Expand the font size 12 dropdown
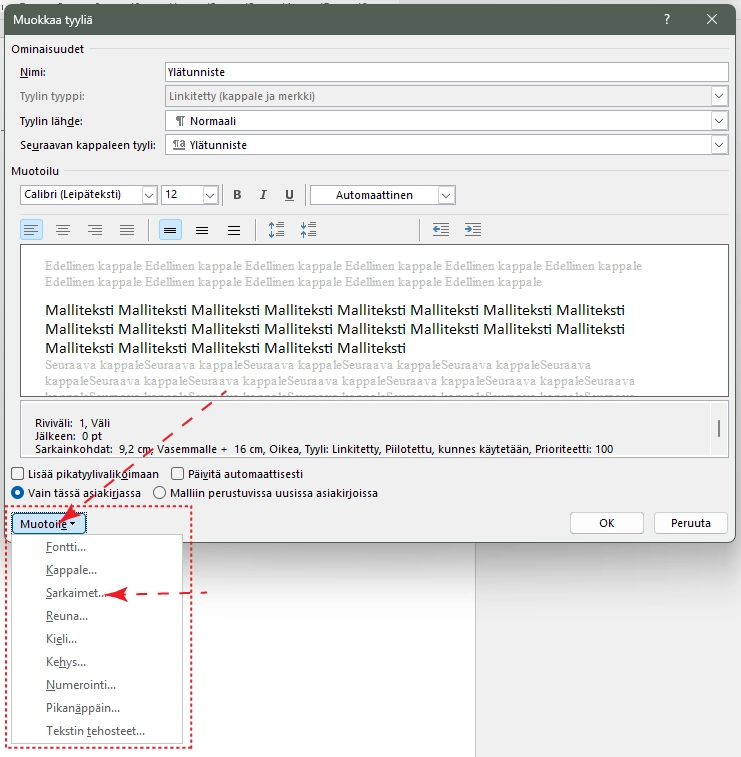Screen dimensions: 741x757 coord(210,195)
